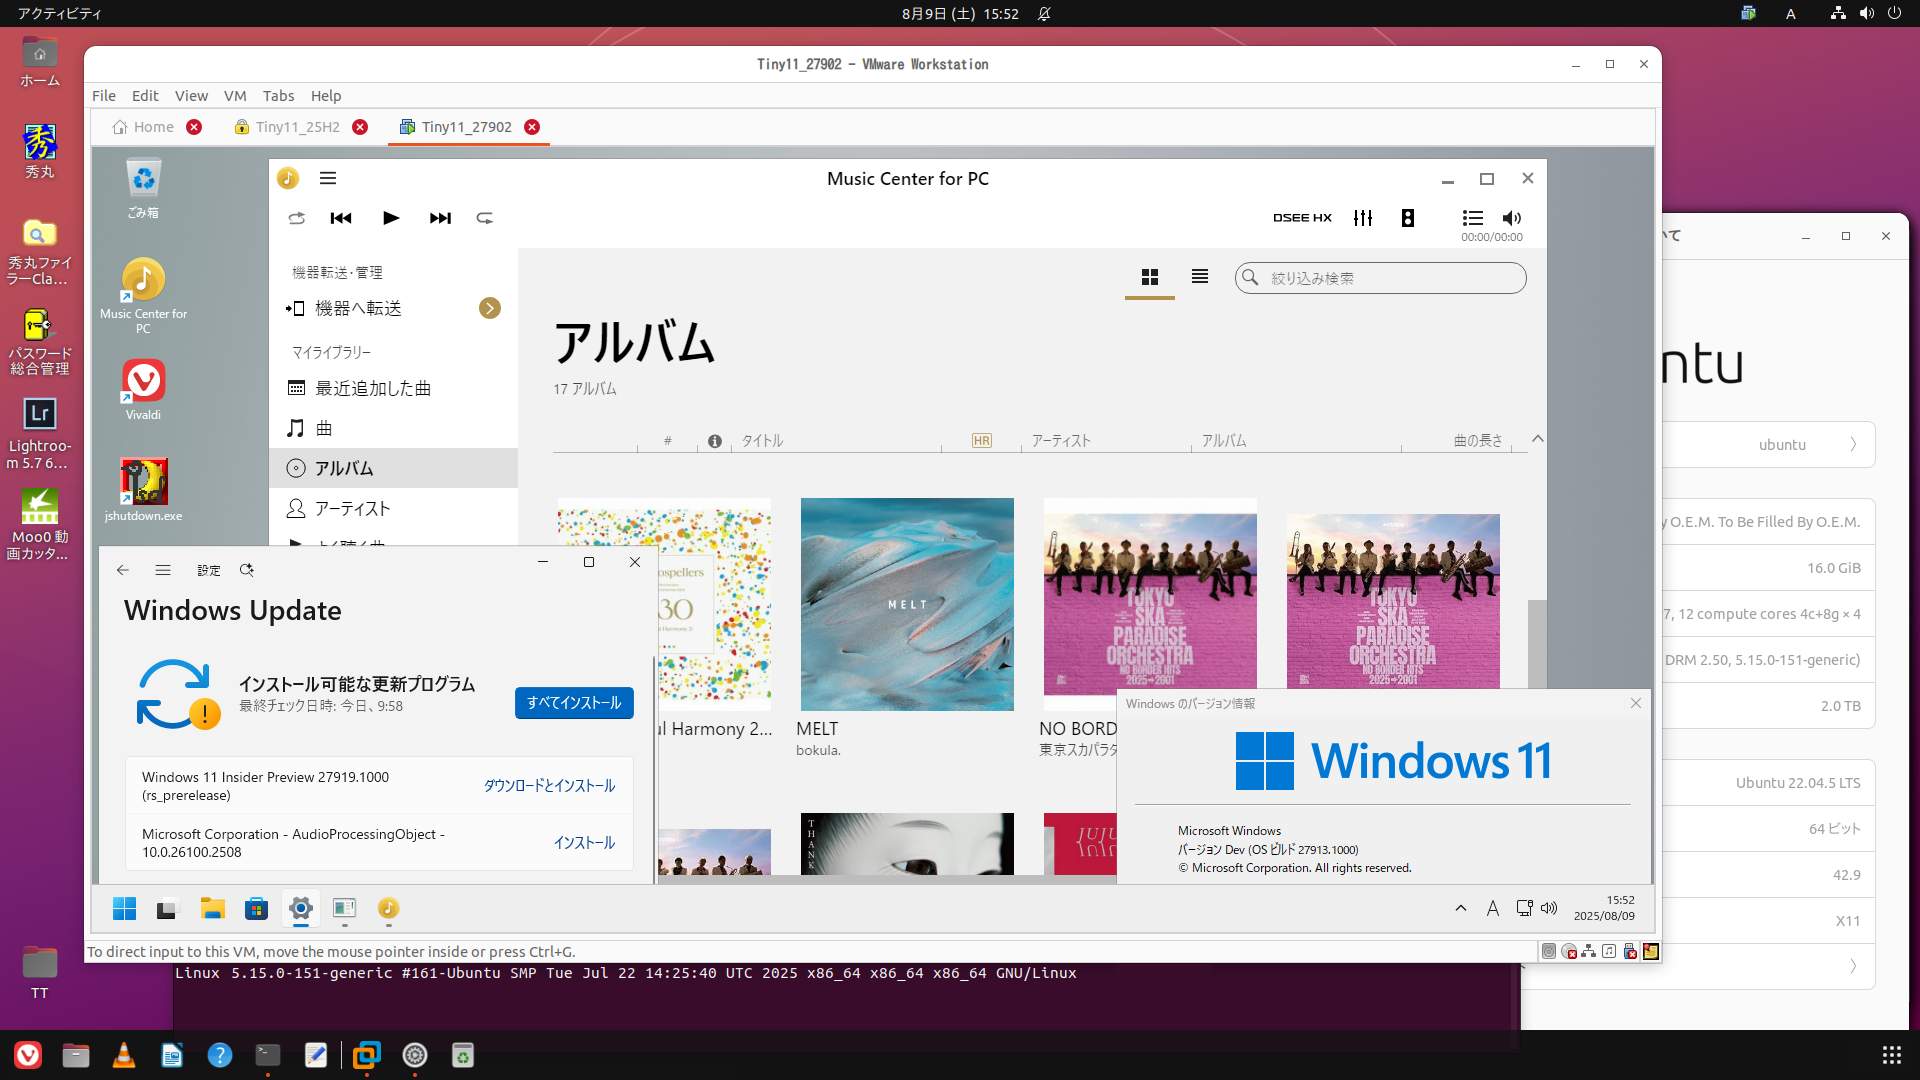Sort albums by アーティスト column
The image size is (1920, 1080).
[1061, 441]
